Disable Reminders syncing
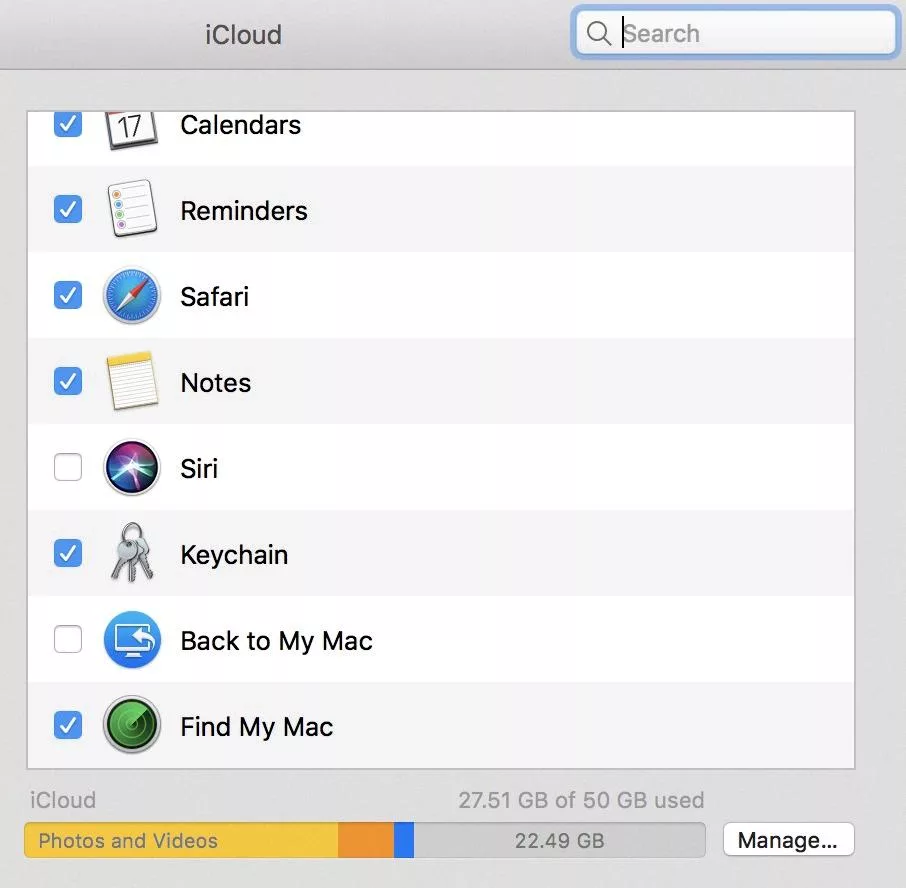Image resolution: width=906 pixels, height=888 pixels. (67, 210)
